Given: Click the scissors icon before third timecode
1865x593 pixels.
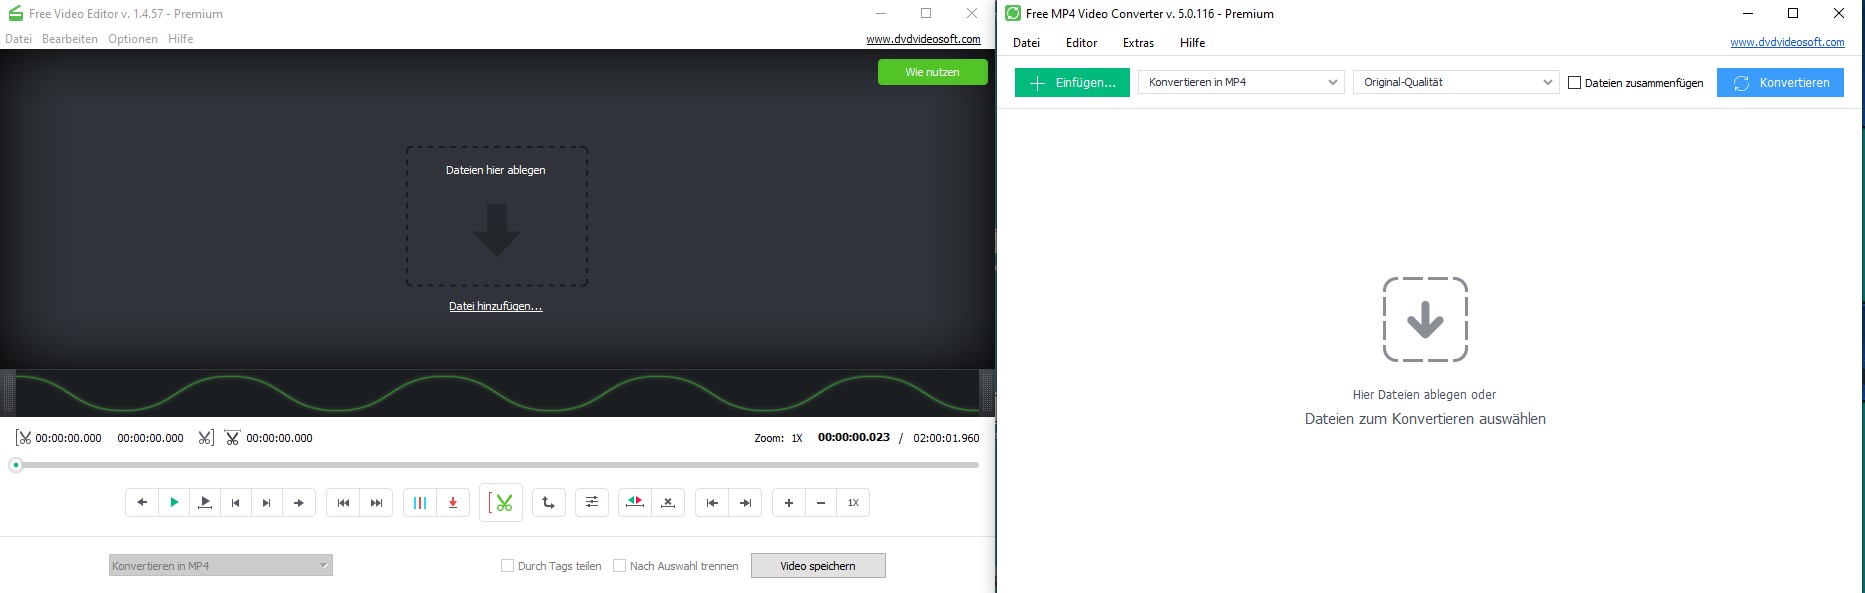Looking at the screenshot, I should [232, 438].
